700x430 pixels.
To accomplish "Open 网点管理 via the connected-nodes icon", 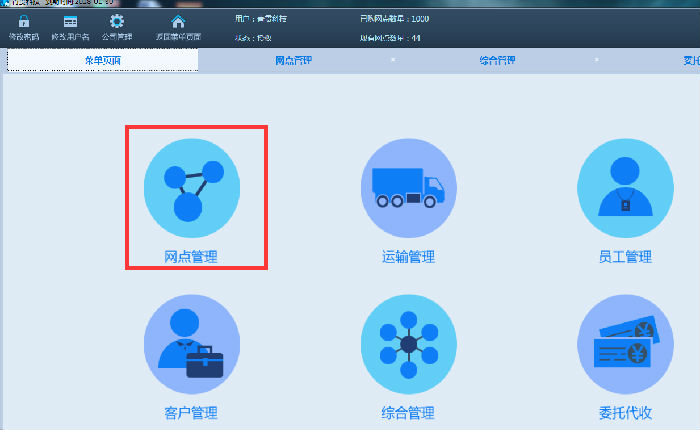I will point(192,187).
